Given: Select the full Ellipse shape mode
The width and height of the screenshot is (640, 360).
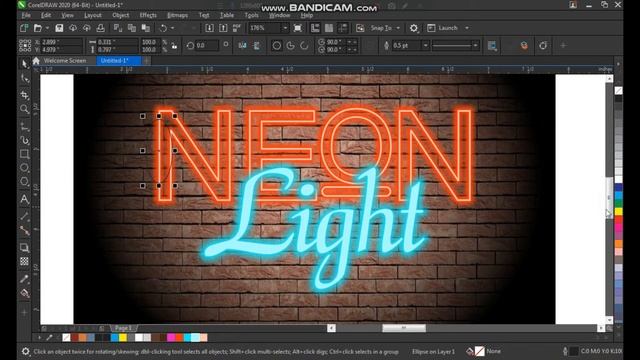Looking at the screenshot, I should click(x=277, y=46).
